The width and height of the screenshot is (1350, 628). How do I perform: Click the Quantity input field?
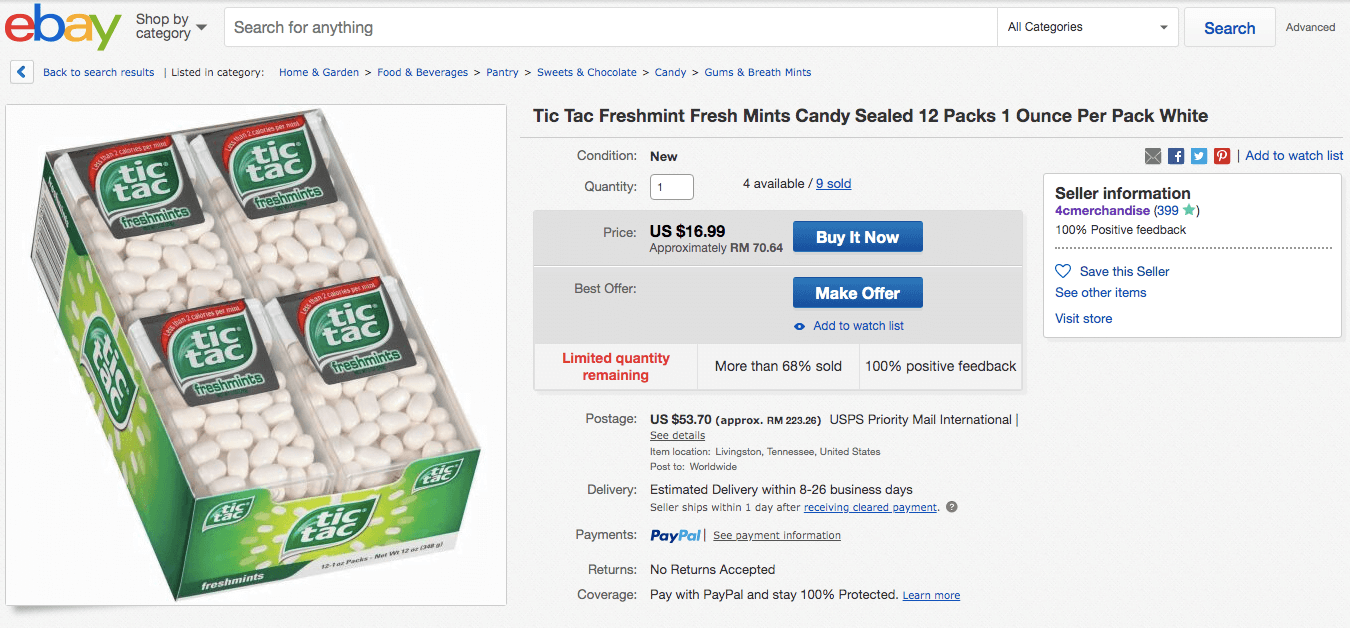click(x=671, y=187)
